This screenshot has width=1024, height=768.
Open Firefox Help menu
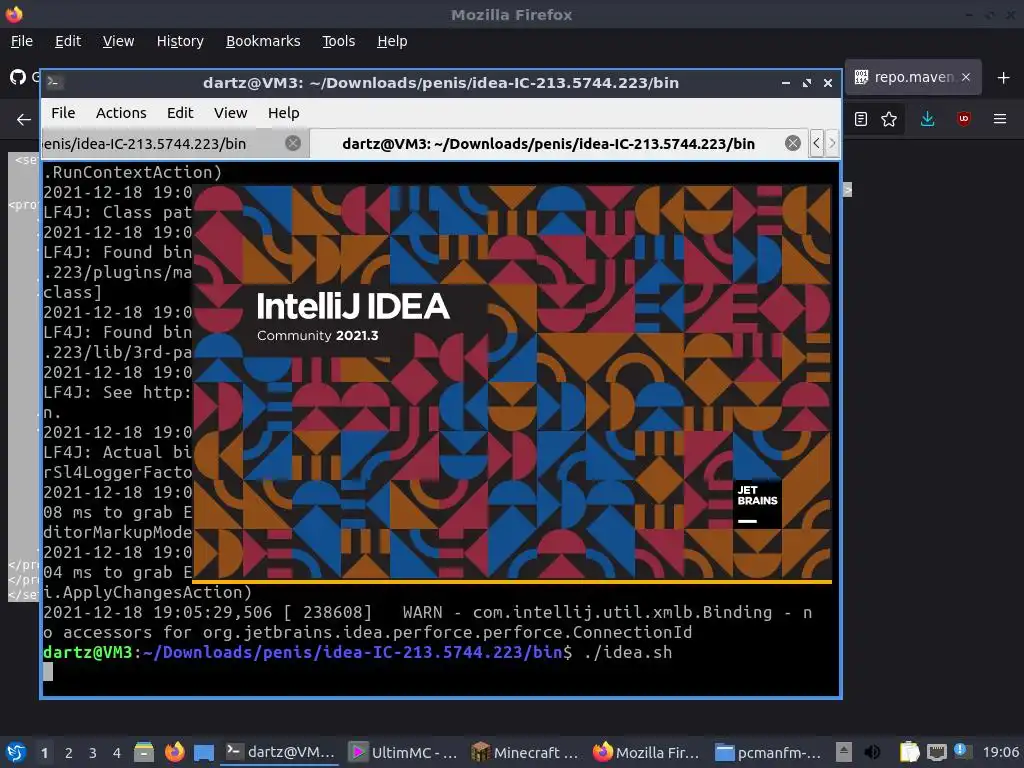[392, 41]
